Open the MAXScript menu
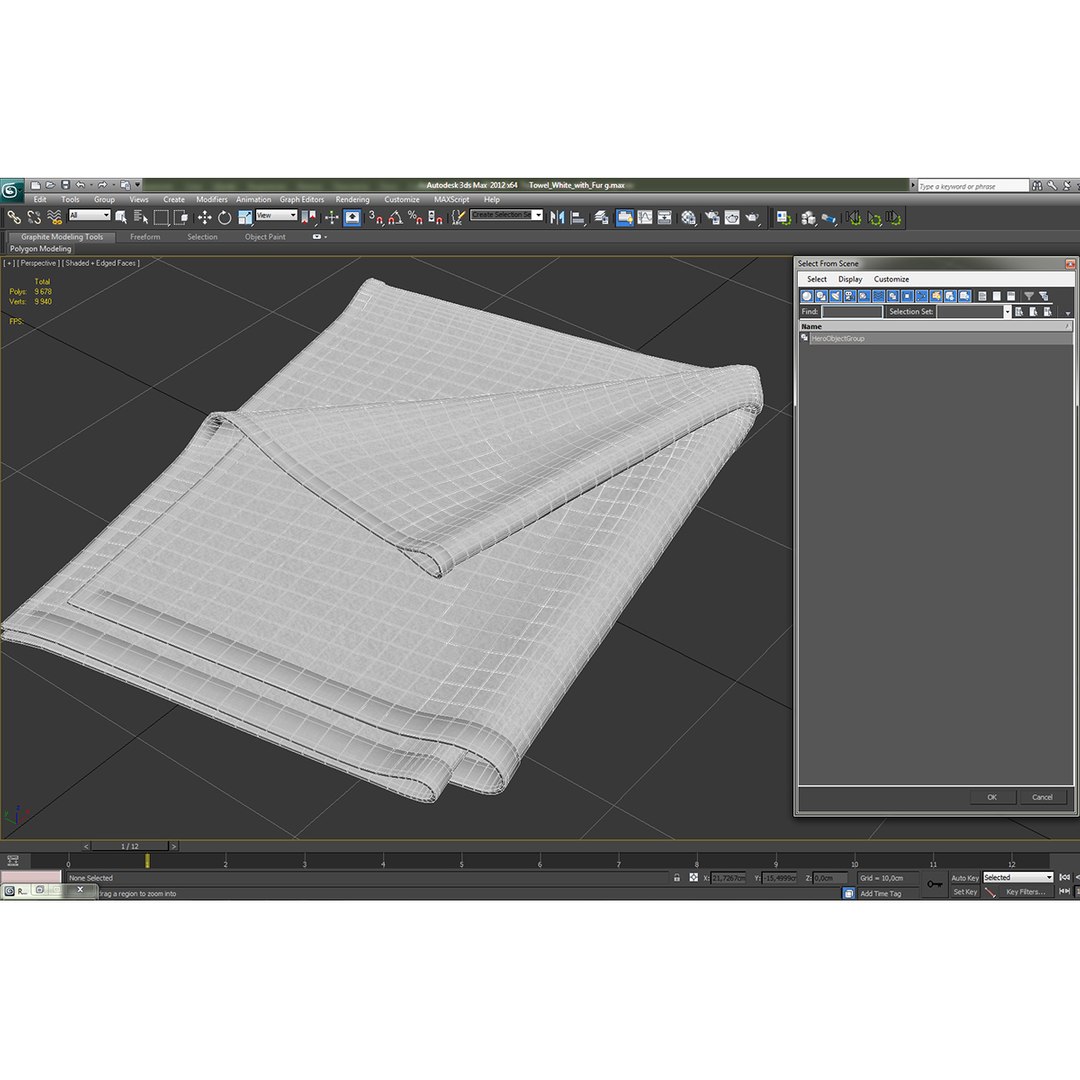This screenshot has height=1080, width=1080. point(451,200)
